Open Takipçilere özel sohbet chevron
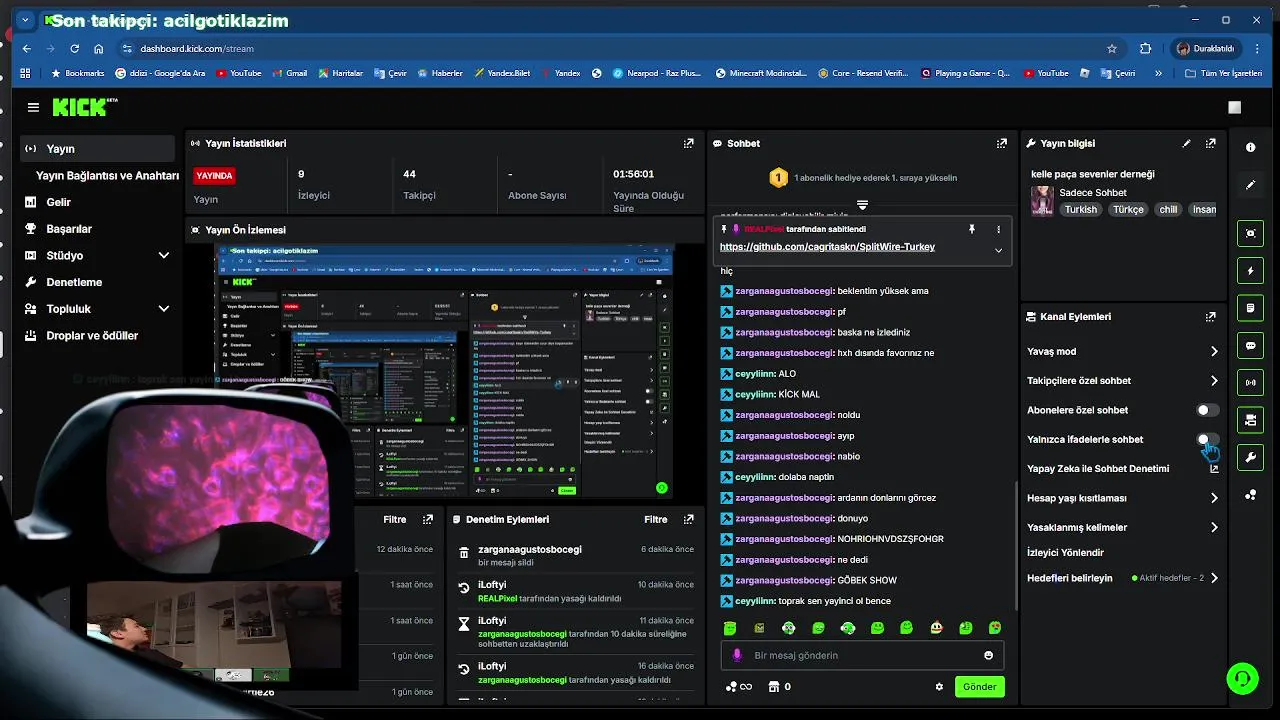The width and height of the screenshot is (1280, 720). click(x=1214, y=381)
